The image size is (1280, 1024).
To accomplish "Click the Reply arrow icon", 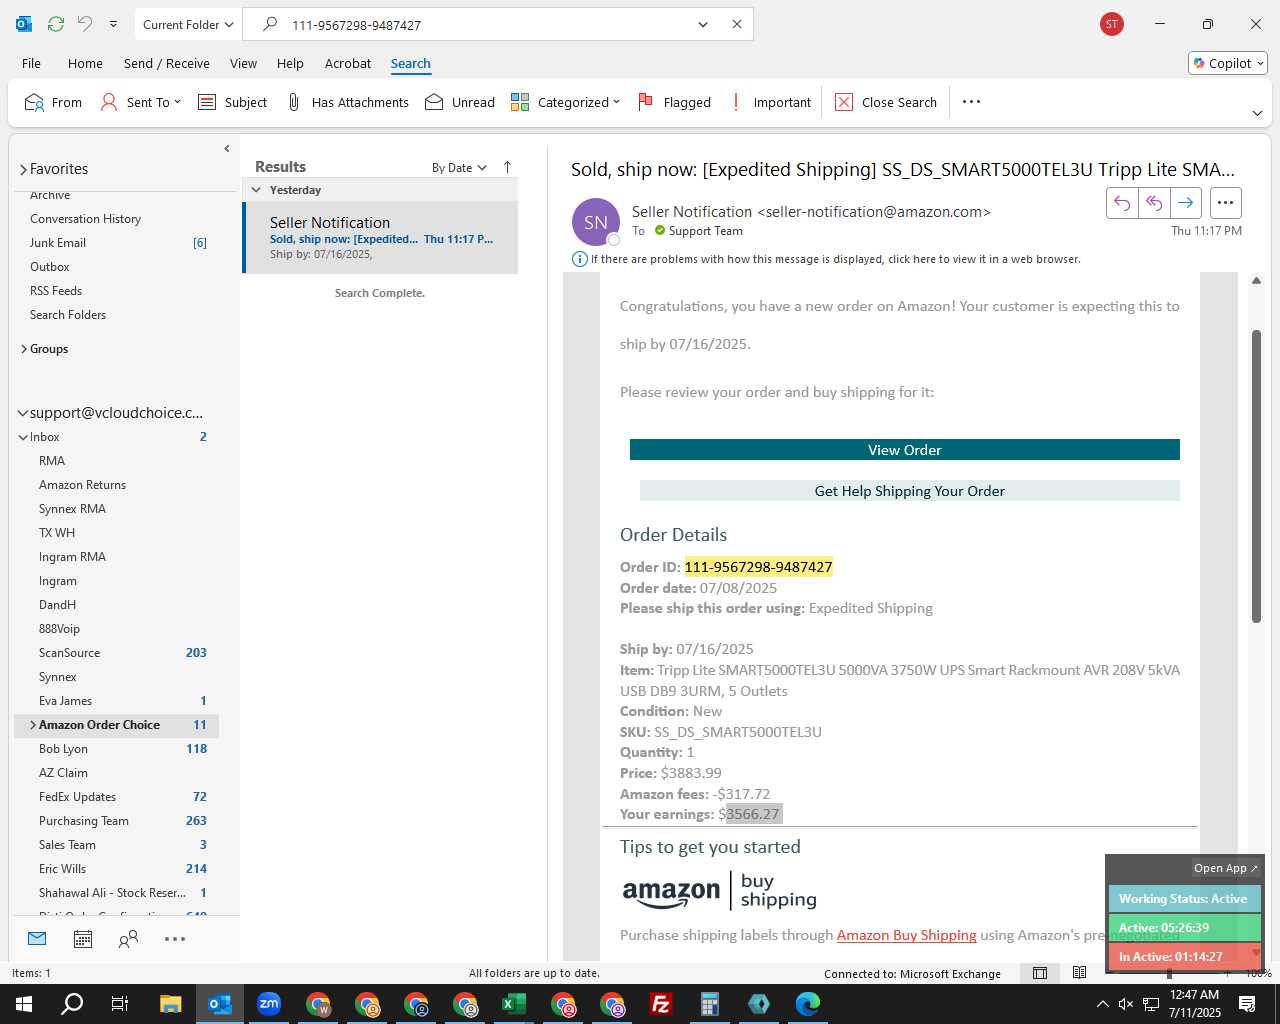I will point(1122,203).
